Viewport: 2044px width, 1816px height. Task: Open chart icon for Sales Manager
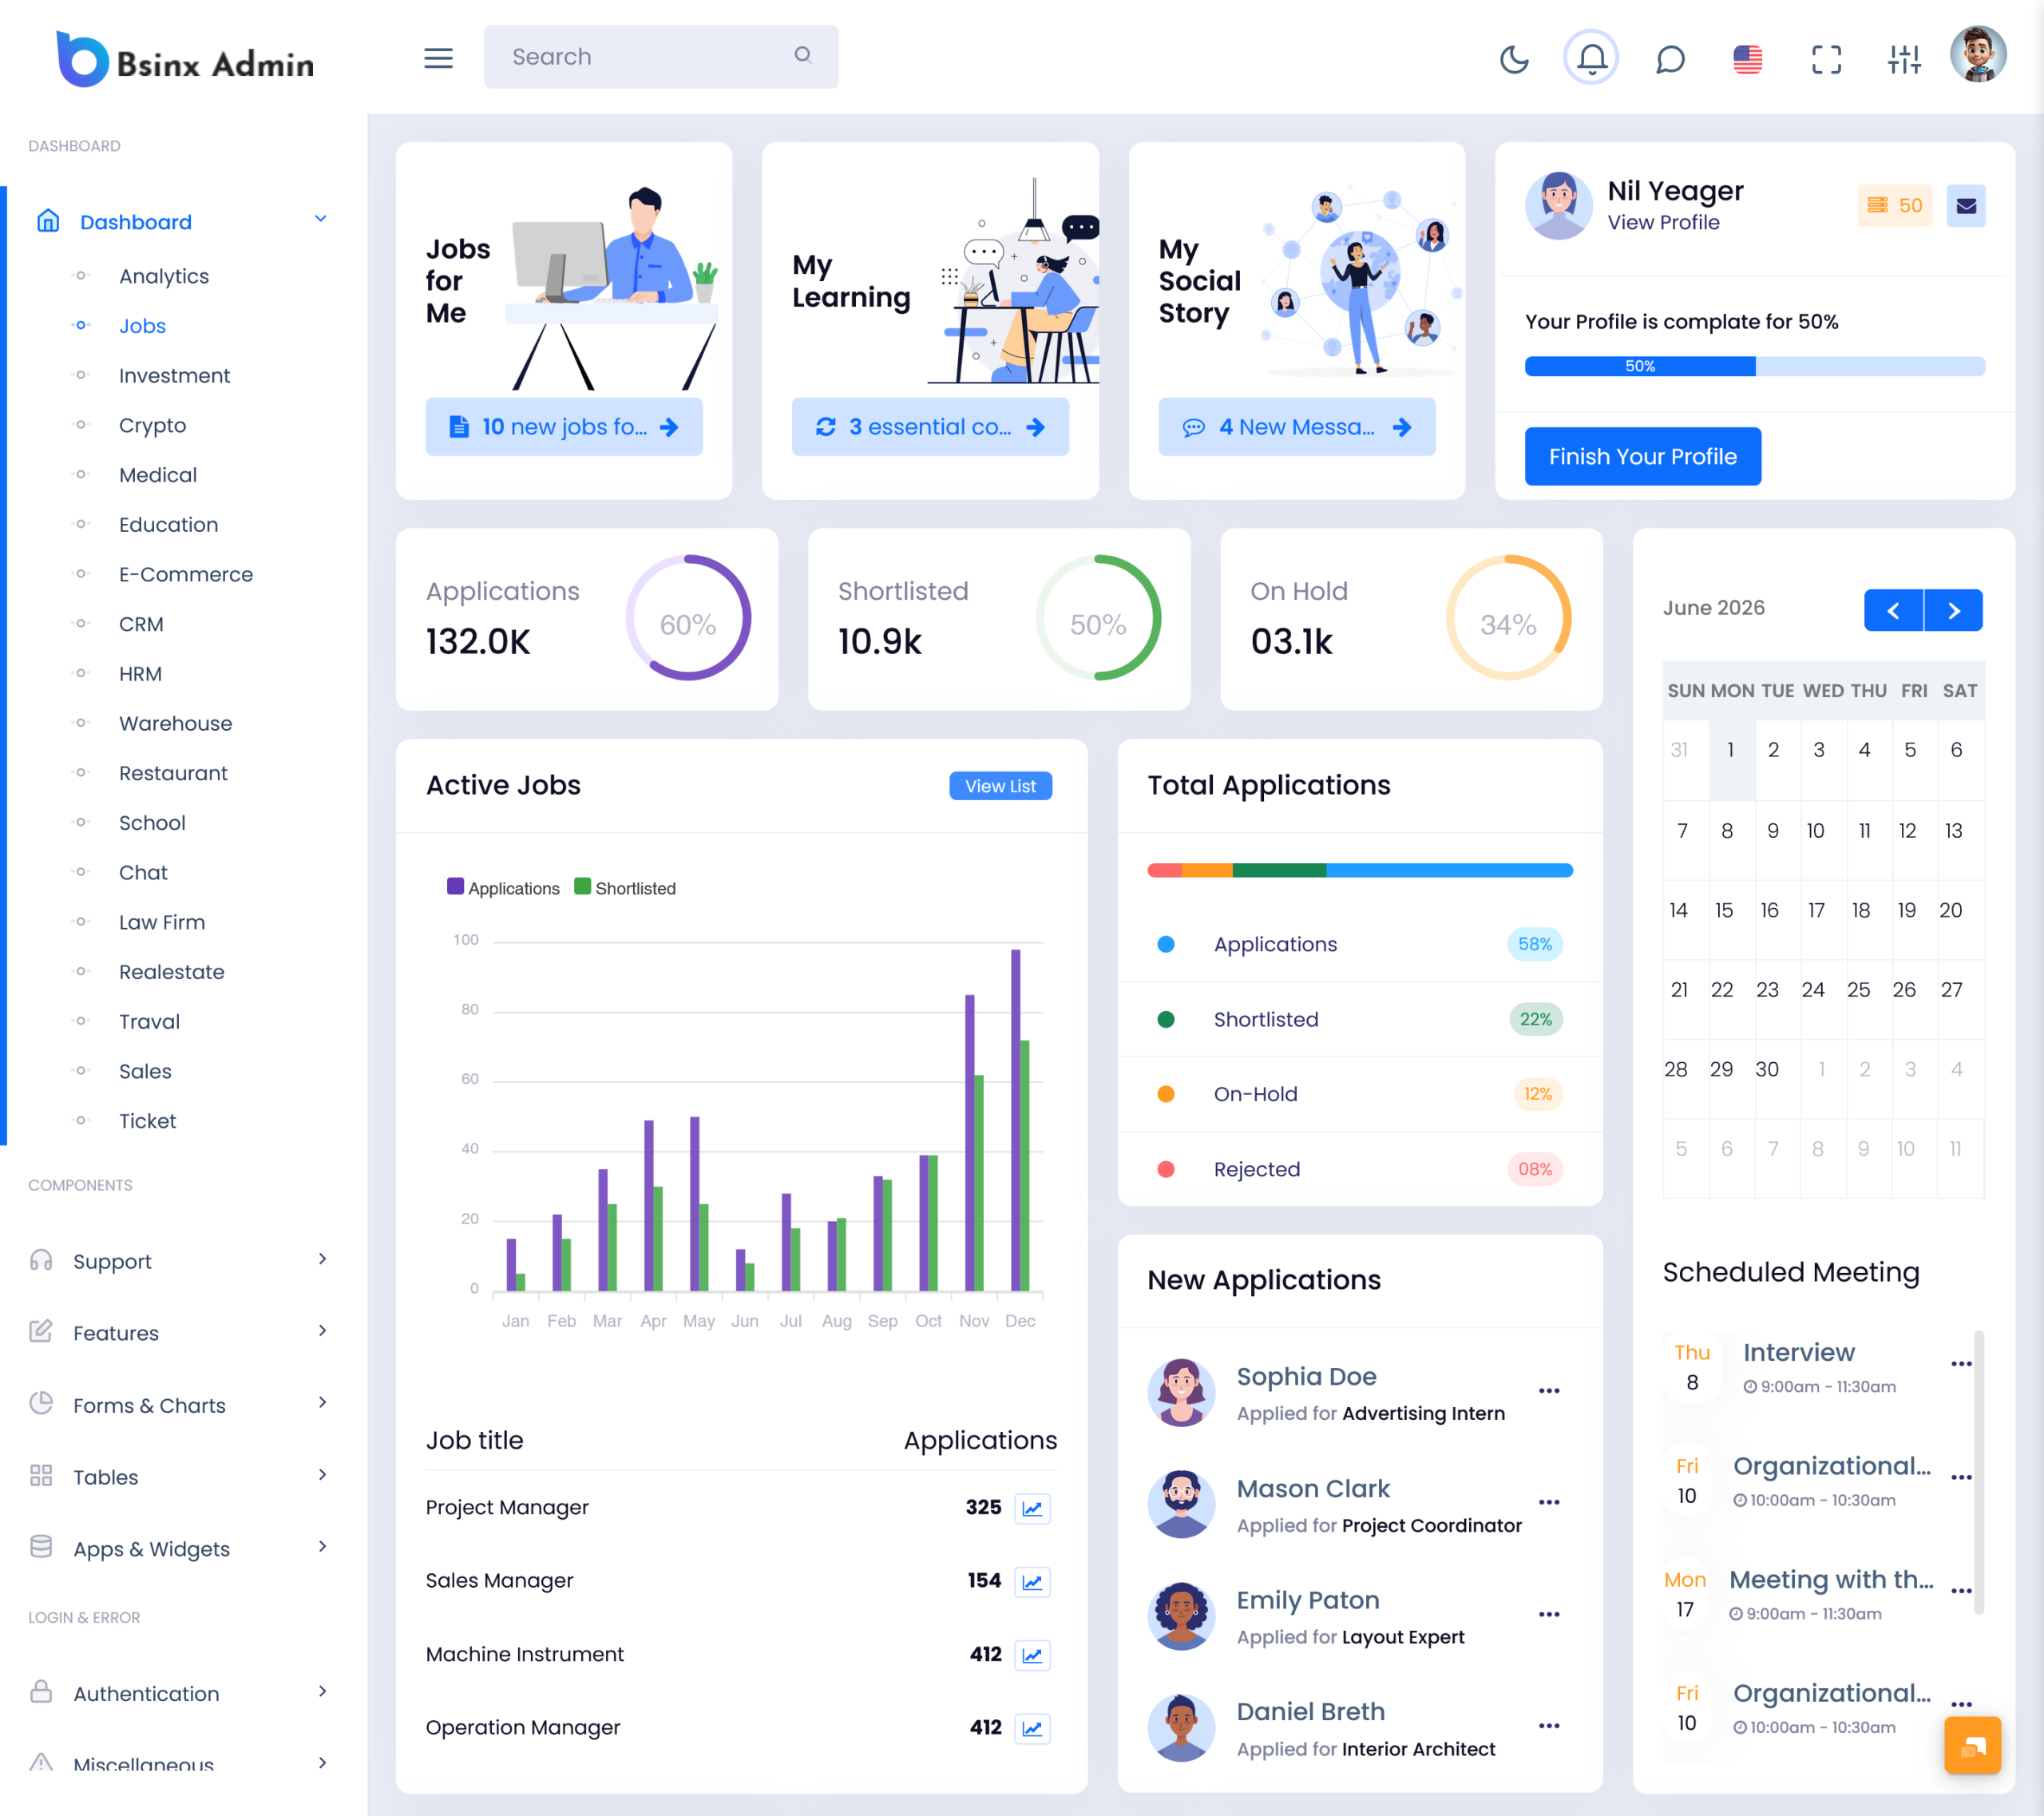(1032, 1582)
